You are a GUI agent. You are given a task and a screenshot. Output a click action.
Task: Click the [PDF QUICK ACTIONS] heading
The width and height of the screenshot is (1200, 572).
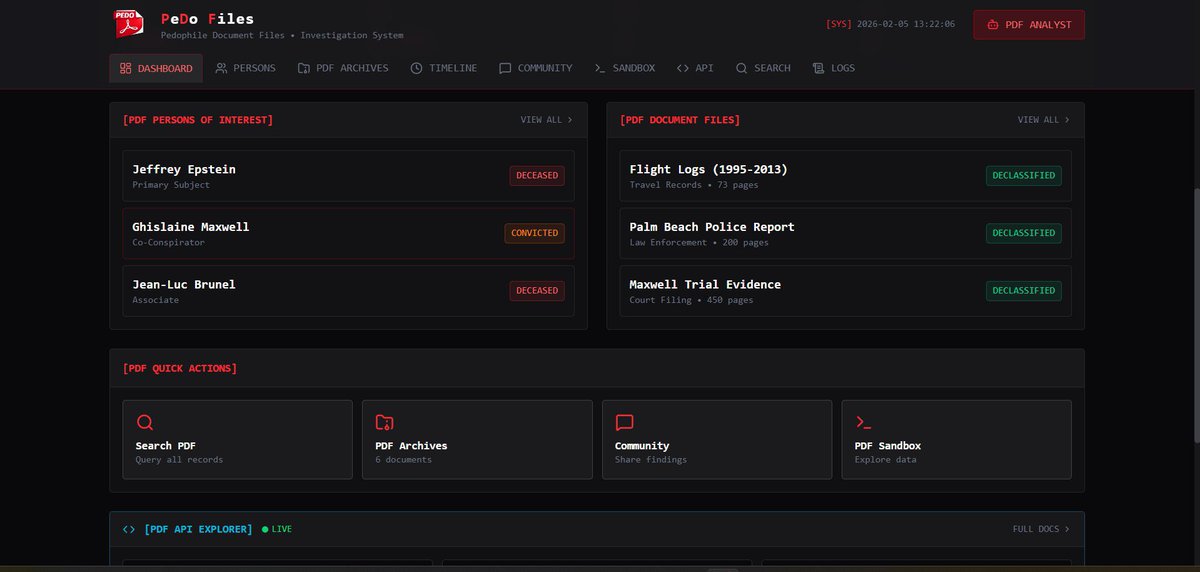point(180,369)
